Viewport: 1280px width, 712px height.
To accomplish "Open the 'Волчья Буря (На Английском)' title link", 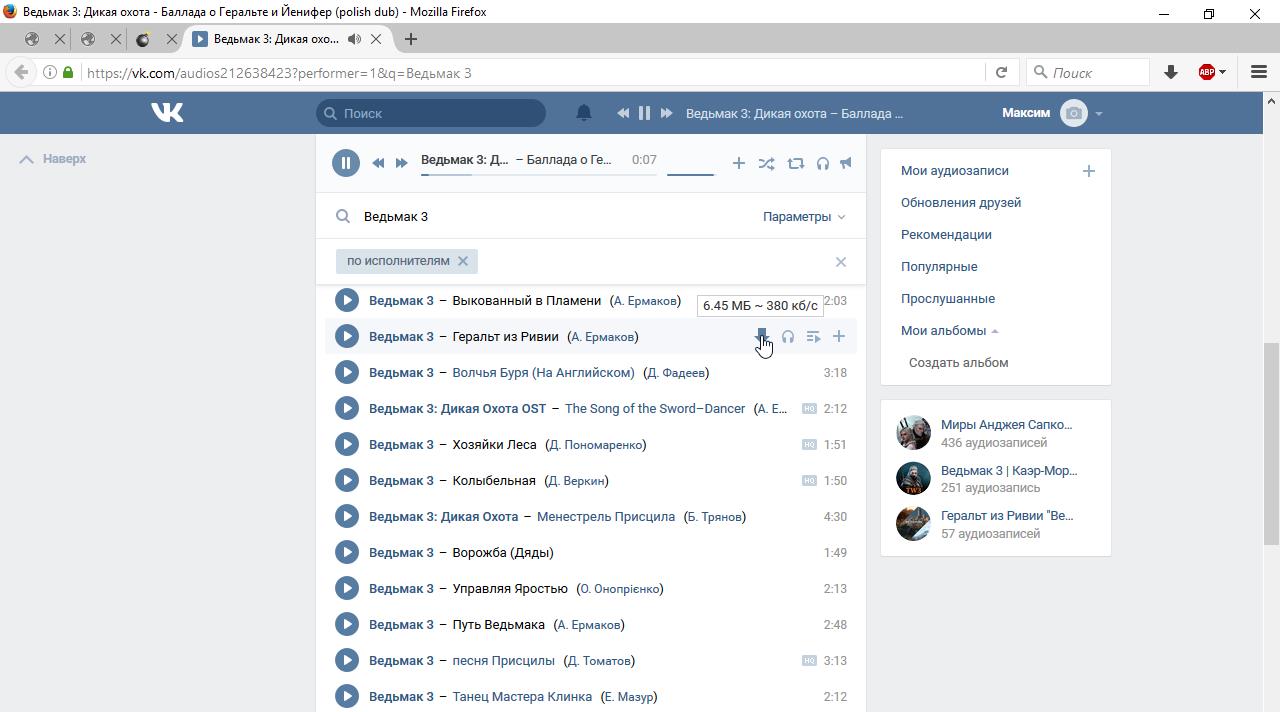I will point(543,372).
